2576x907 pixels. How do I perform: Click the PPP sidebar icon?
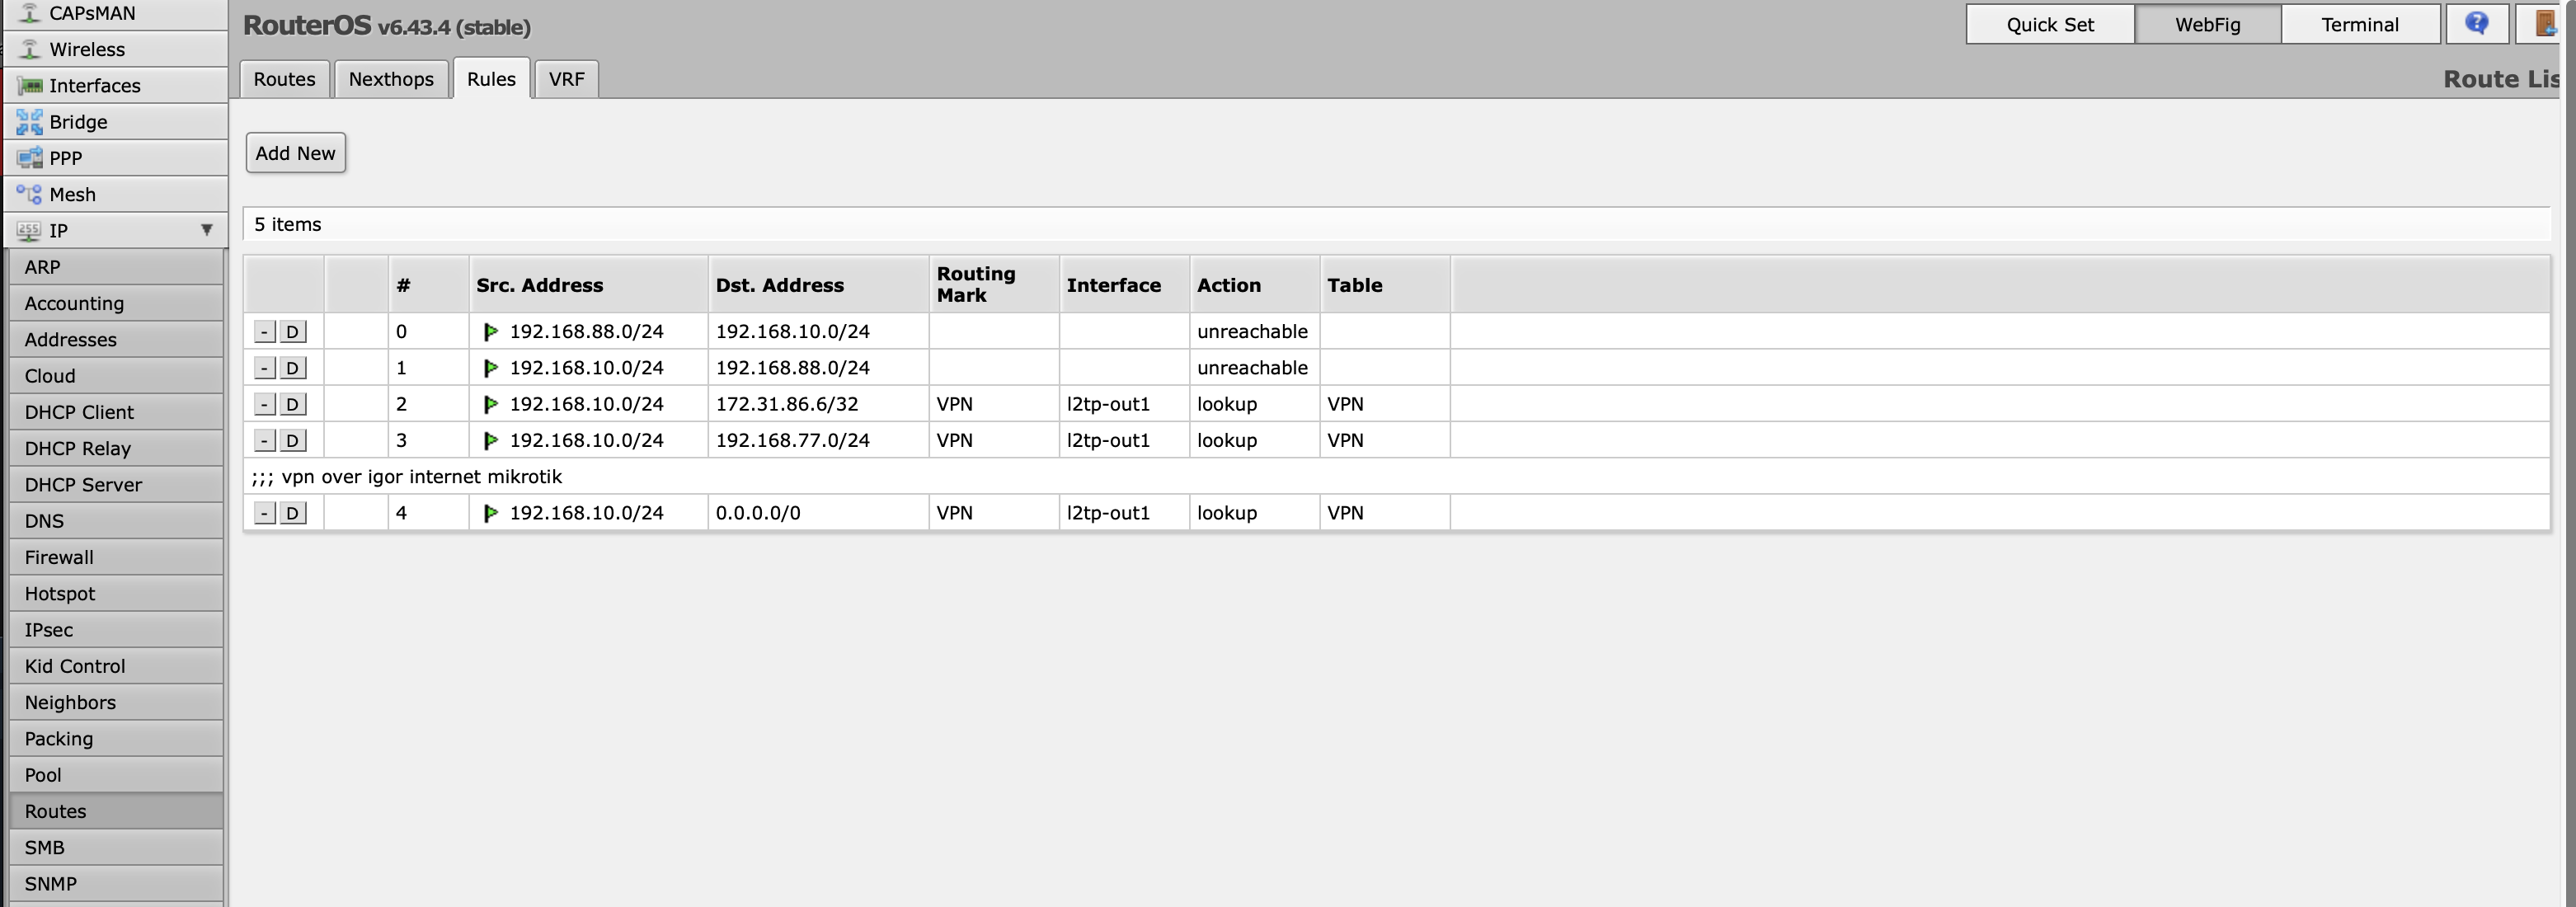point(30,158)
